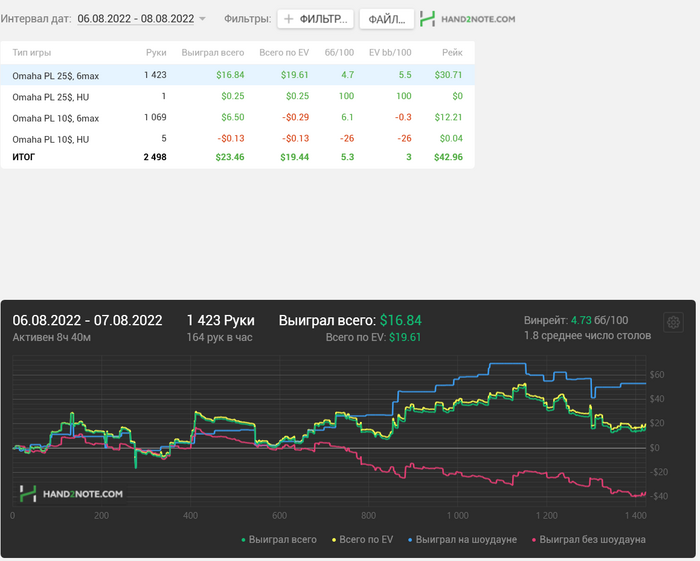The width and height of the screenshot is (700, 561).
Task: Sort by the Выиграл всего column header
Action: tap(213, 53)
